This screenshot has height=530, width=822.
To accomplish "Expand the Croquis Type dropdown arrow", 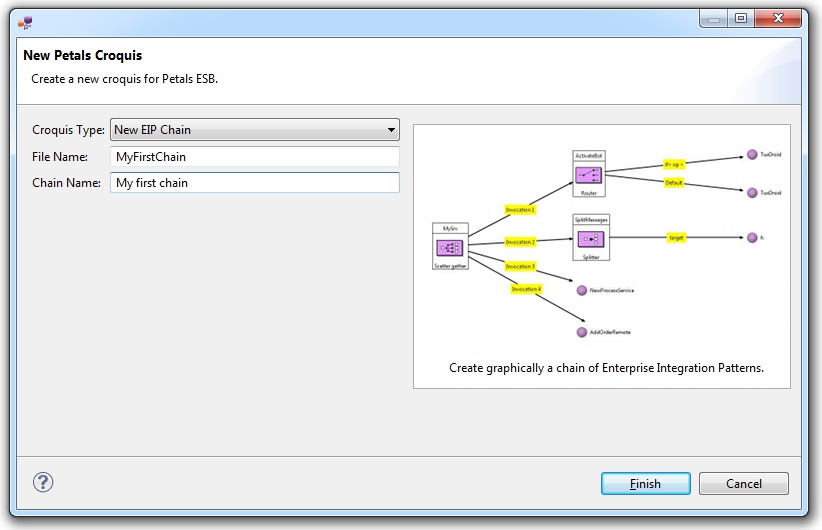I will (391, 130).
